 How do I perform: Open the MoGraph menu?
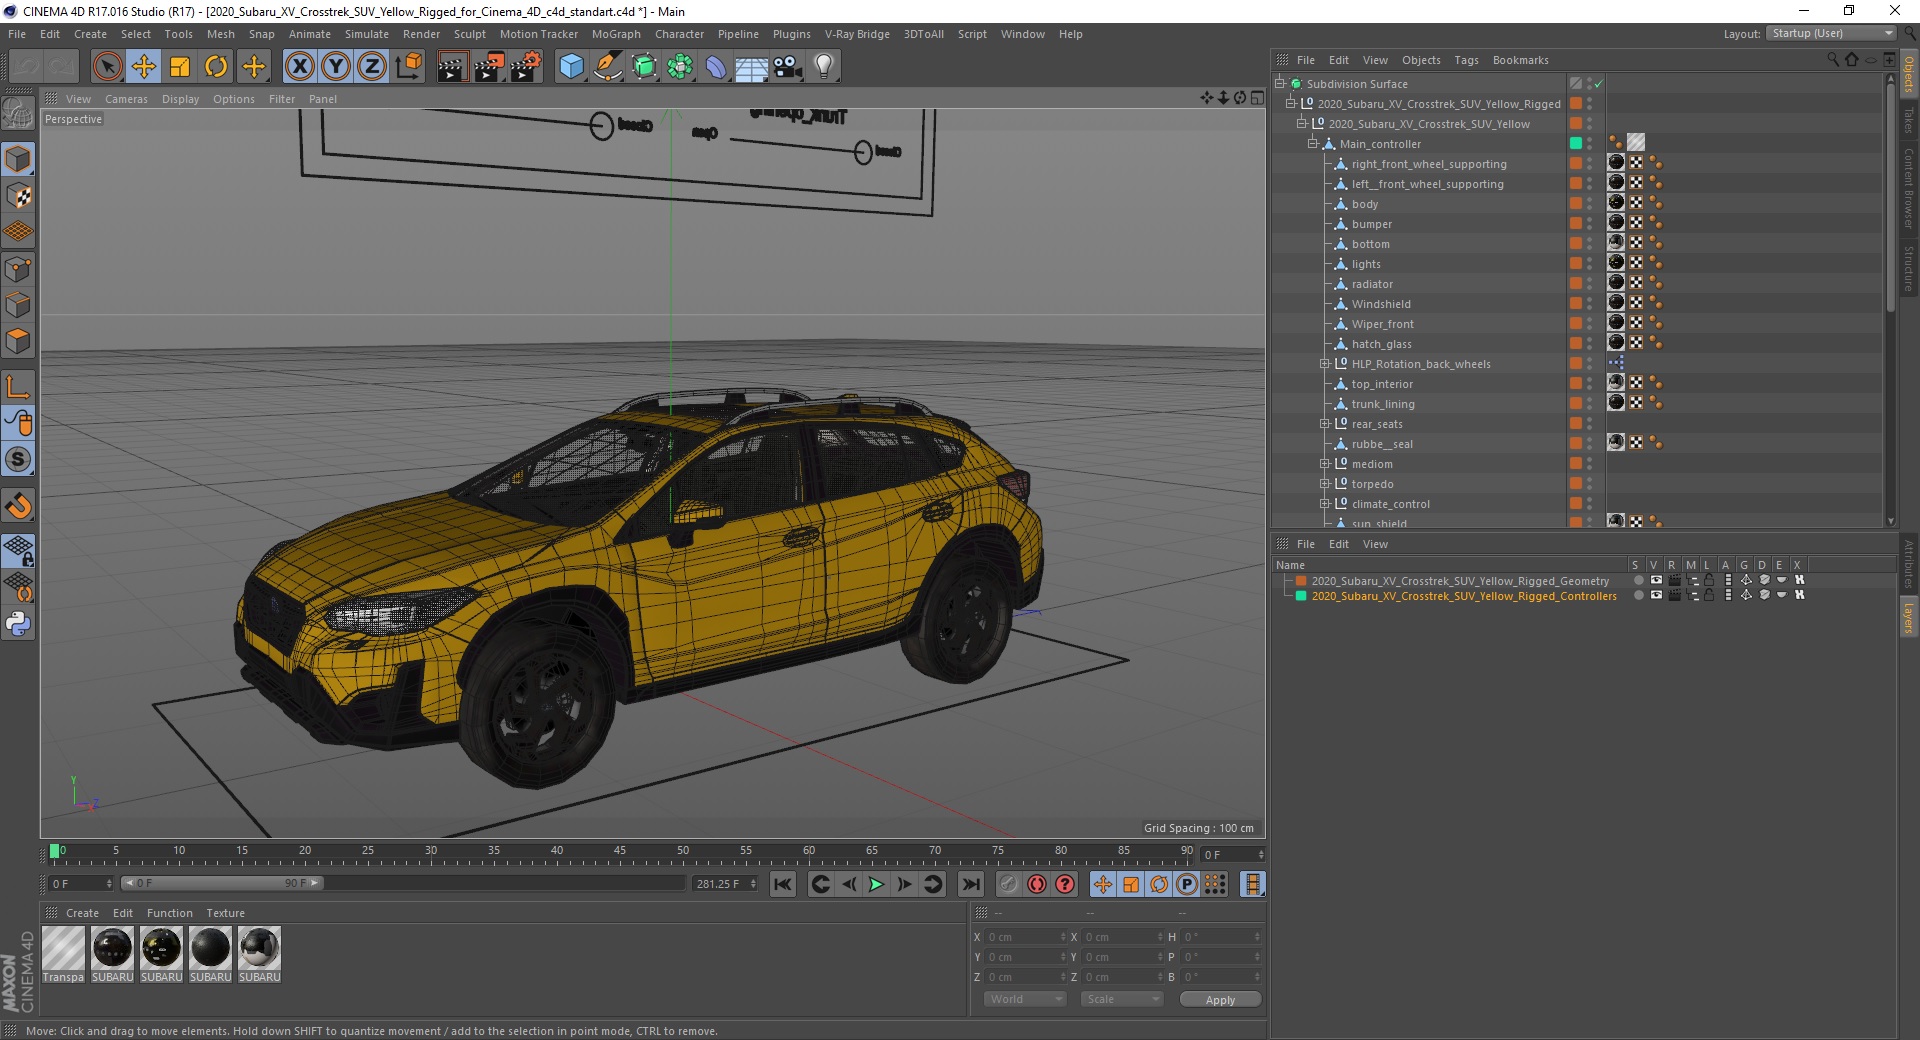tap(616, 34)
